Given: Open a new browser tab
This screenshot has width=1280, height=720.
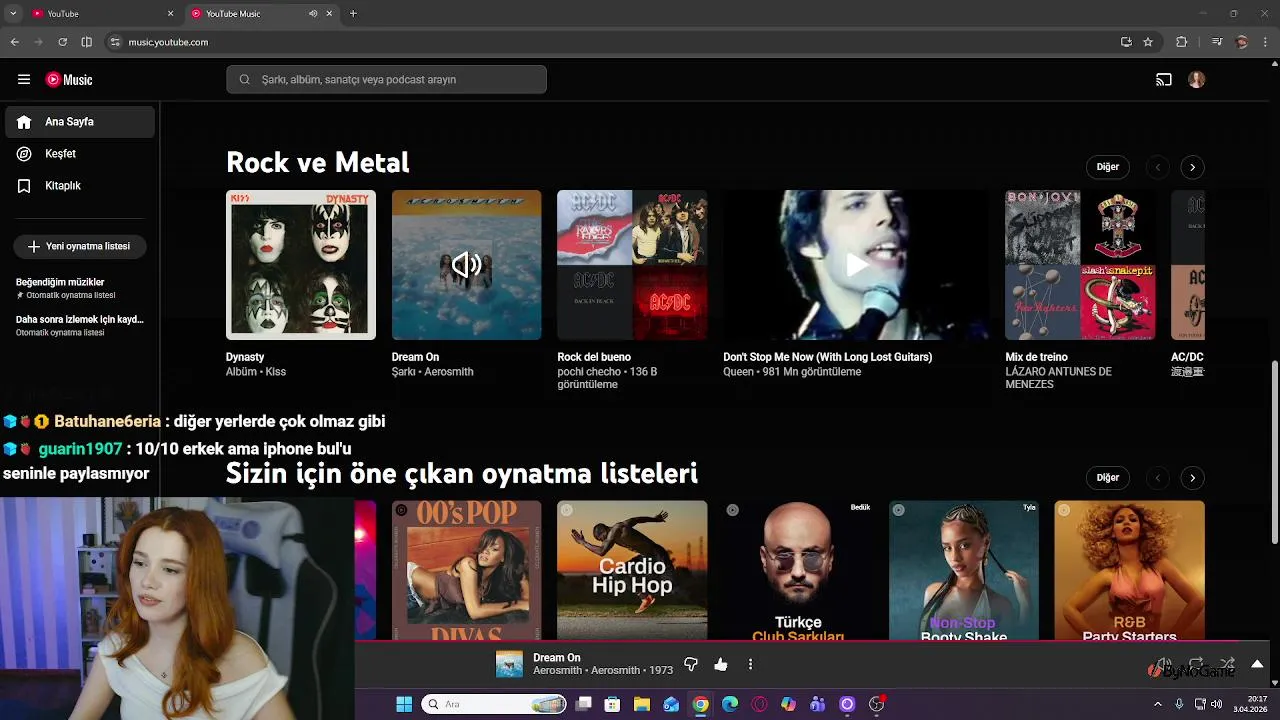Looking at the screenshot, I should point(353,14).
